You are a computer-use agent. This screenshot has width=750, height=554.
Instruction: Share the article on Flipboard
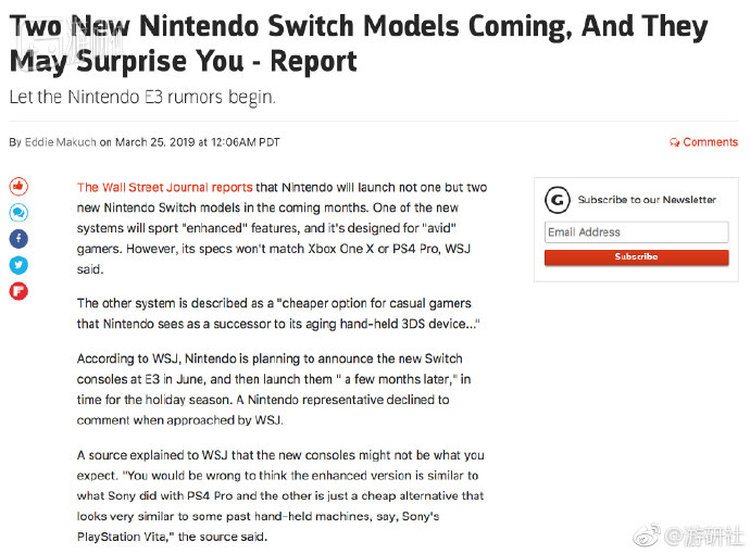[x=19, y=291]
